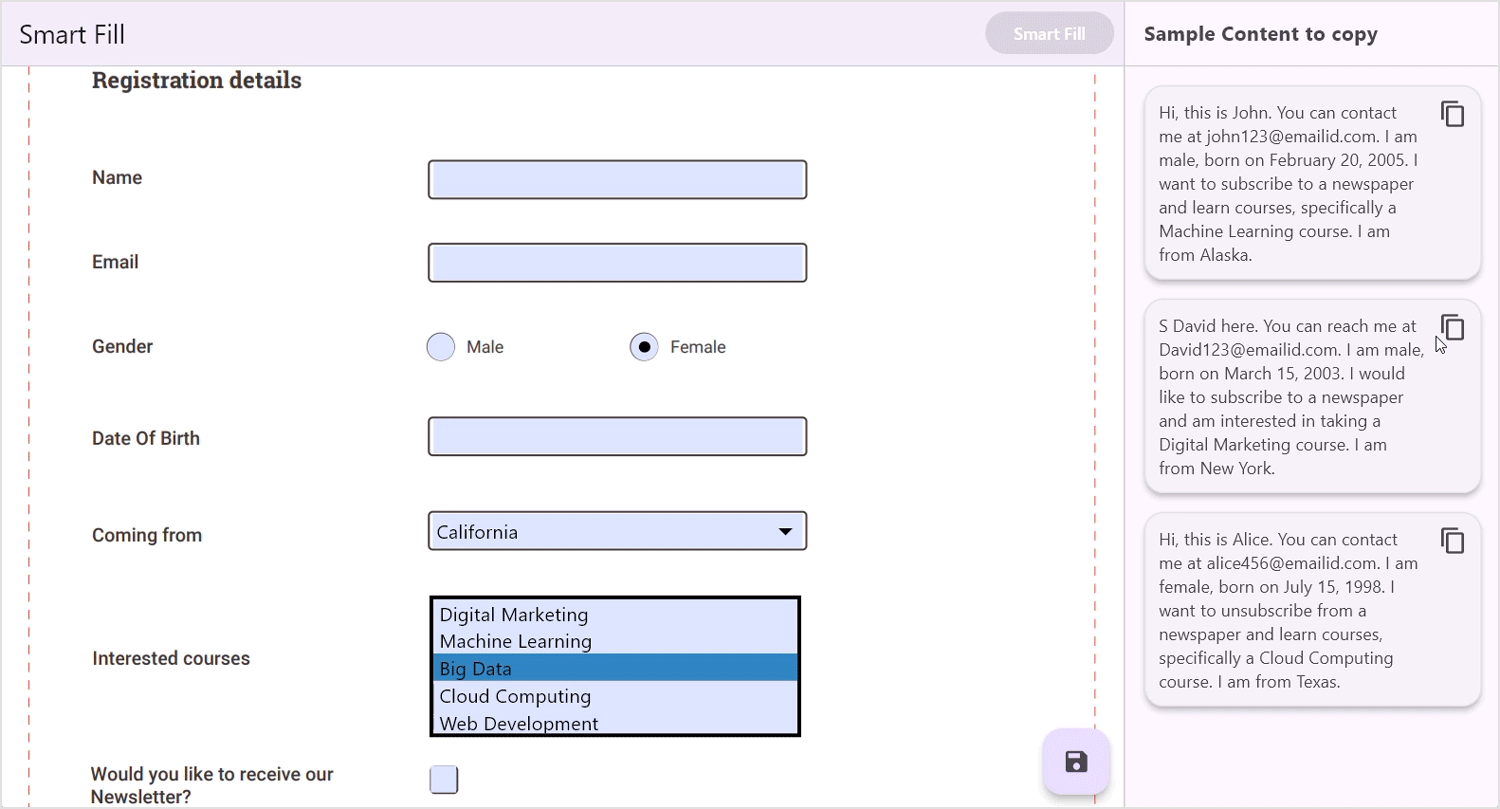Click the Date Of Birth field
The height and width of the screenshot is (809, 1500).
pos(617,437)
